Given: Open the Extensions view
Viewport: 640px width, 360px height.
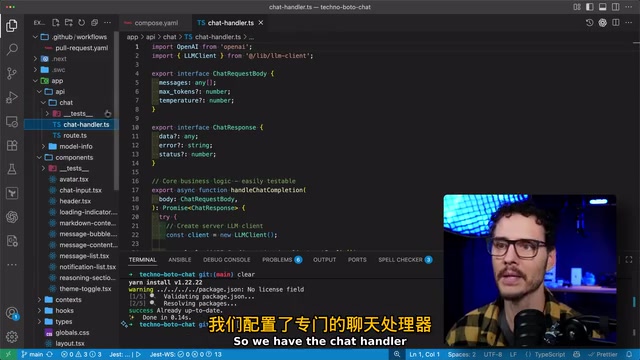Looking at the screenshot, I should click(12, 145).
